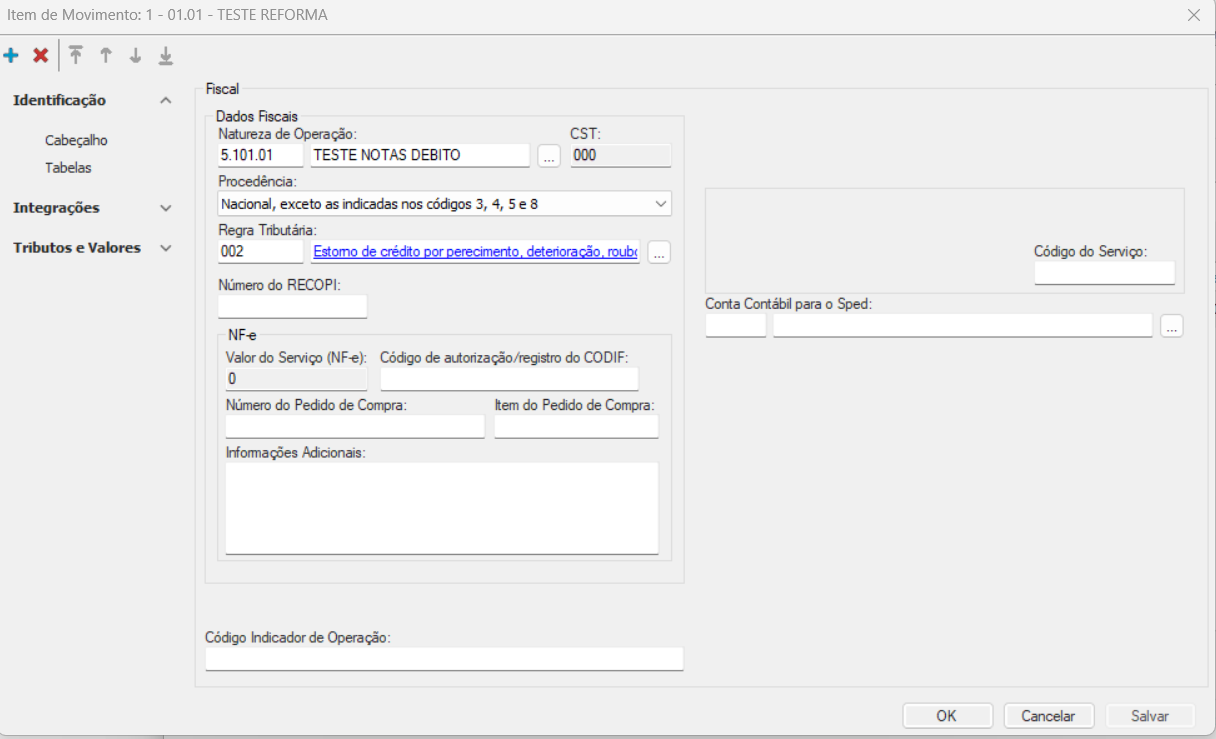The height and width of the screenshot is (739, 1216).
Task: Click the Item do Pedido de Compra field
Action: [x=577, y=427]
